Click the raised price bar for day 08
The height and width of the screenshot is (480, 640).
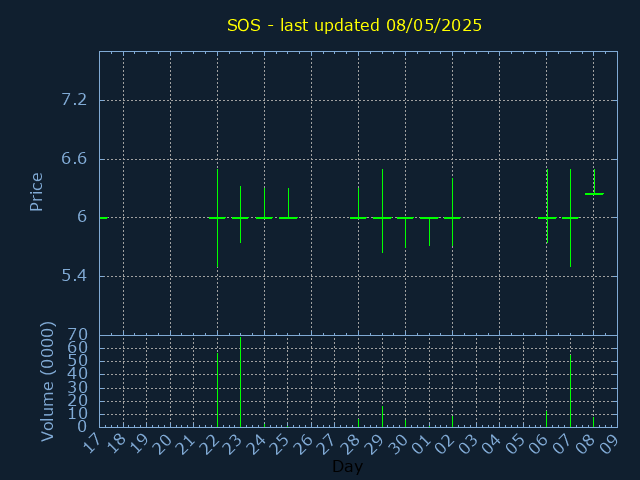(x=594, y=182)
